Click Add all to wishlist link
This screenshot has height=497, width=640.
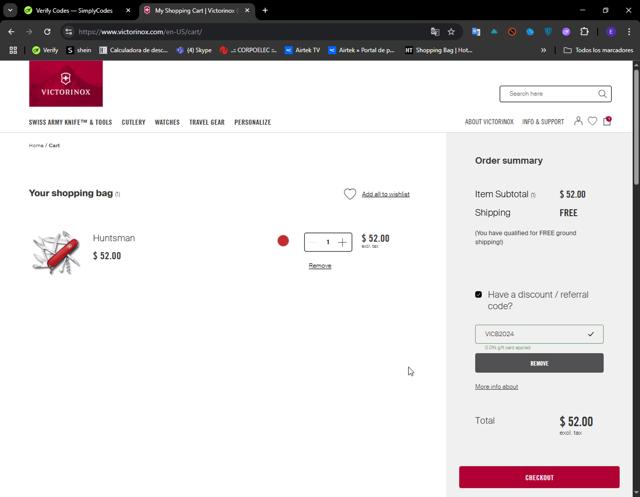(385, 194)
